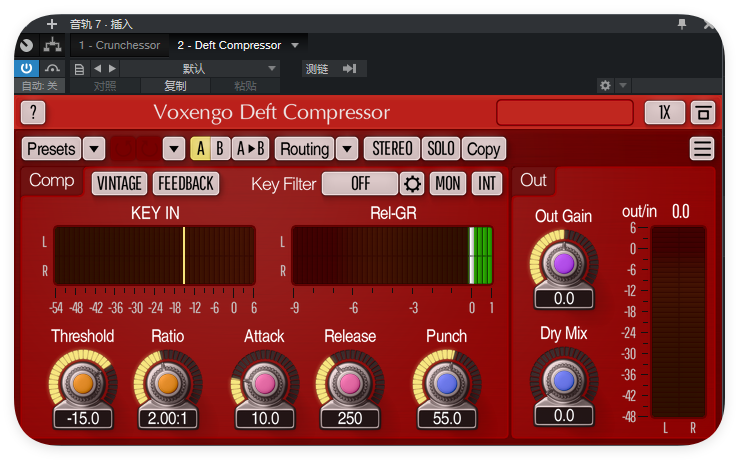Click the circular dial icon in header
The height and width of the screenshot is (460, 739).
(x=26, y=45)
